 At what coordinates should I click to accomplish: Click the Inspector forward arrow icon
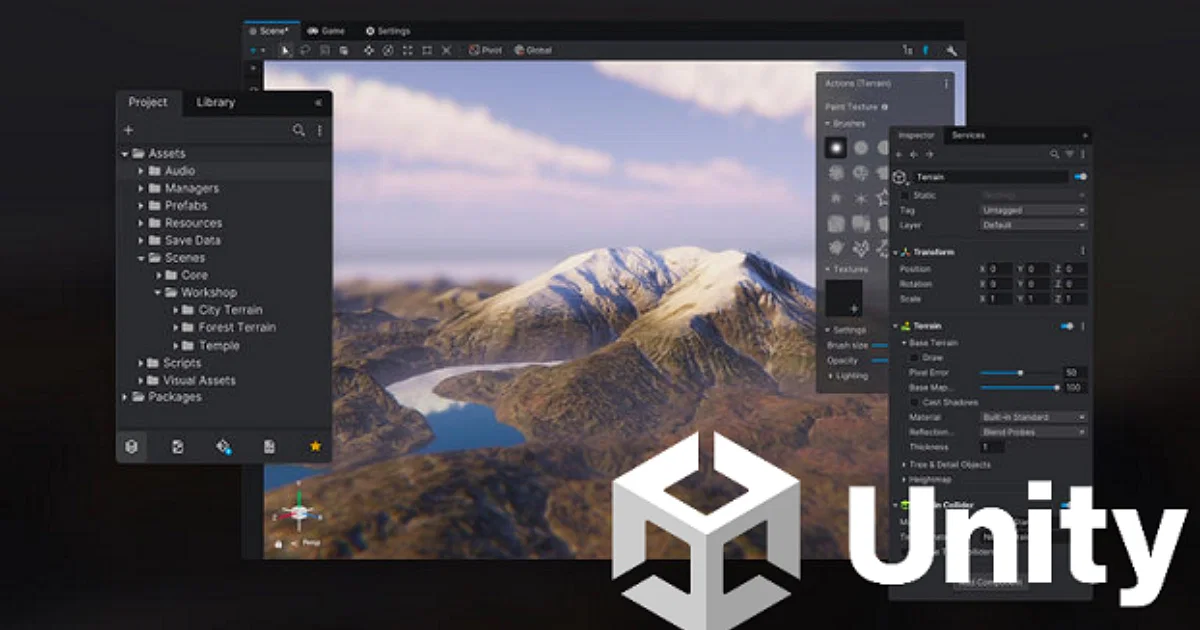click(x=929, y=154)
